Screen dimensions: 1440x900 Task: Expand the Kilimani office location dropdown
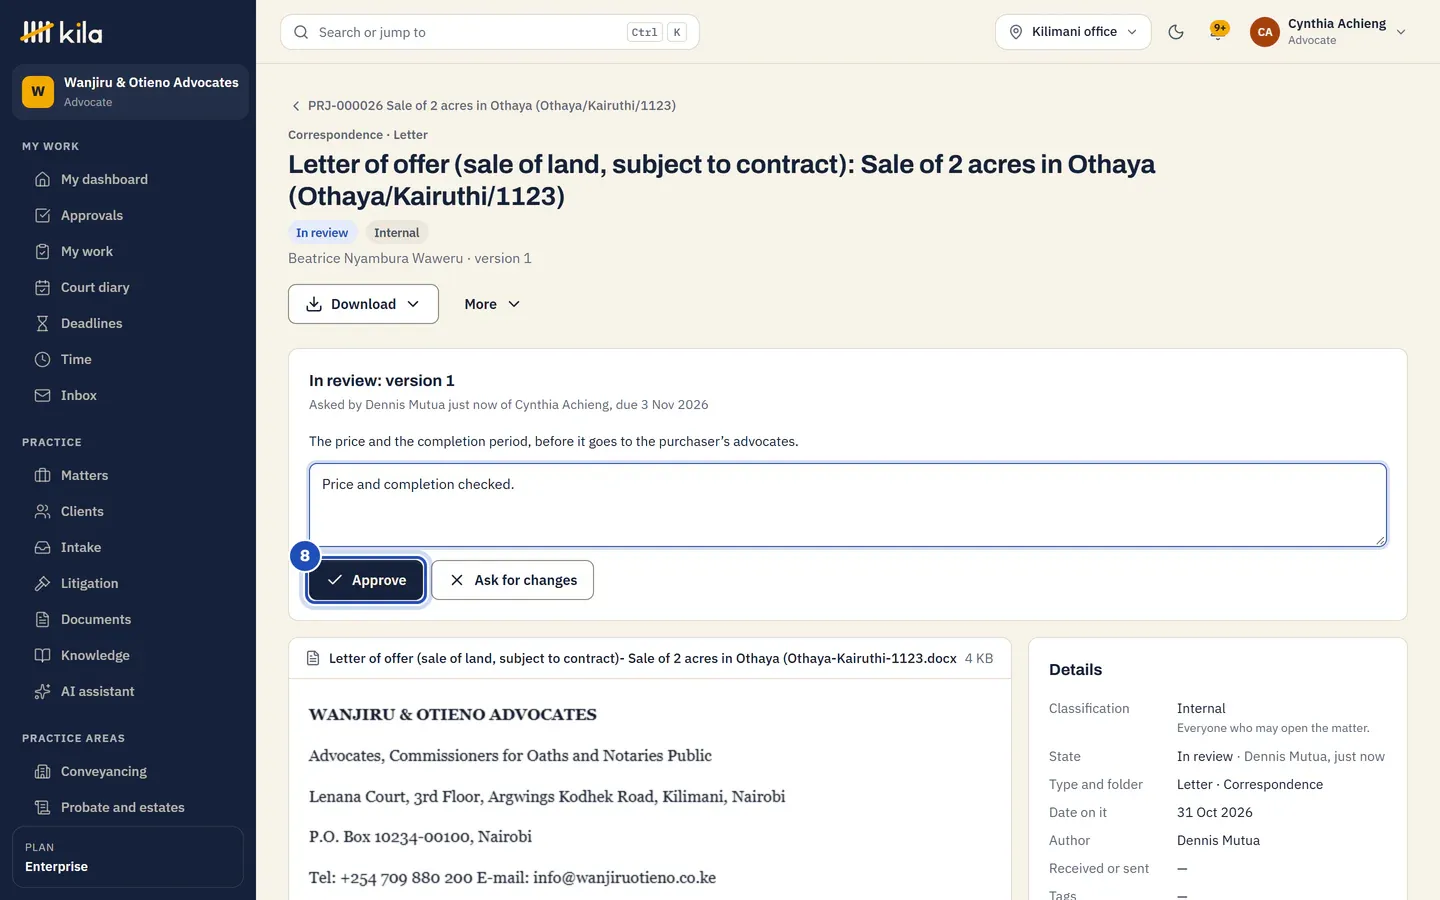pos(1073,32)
